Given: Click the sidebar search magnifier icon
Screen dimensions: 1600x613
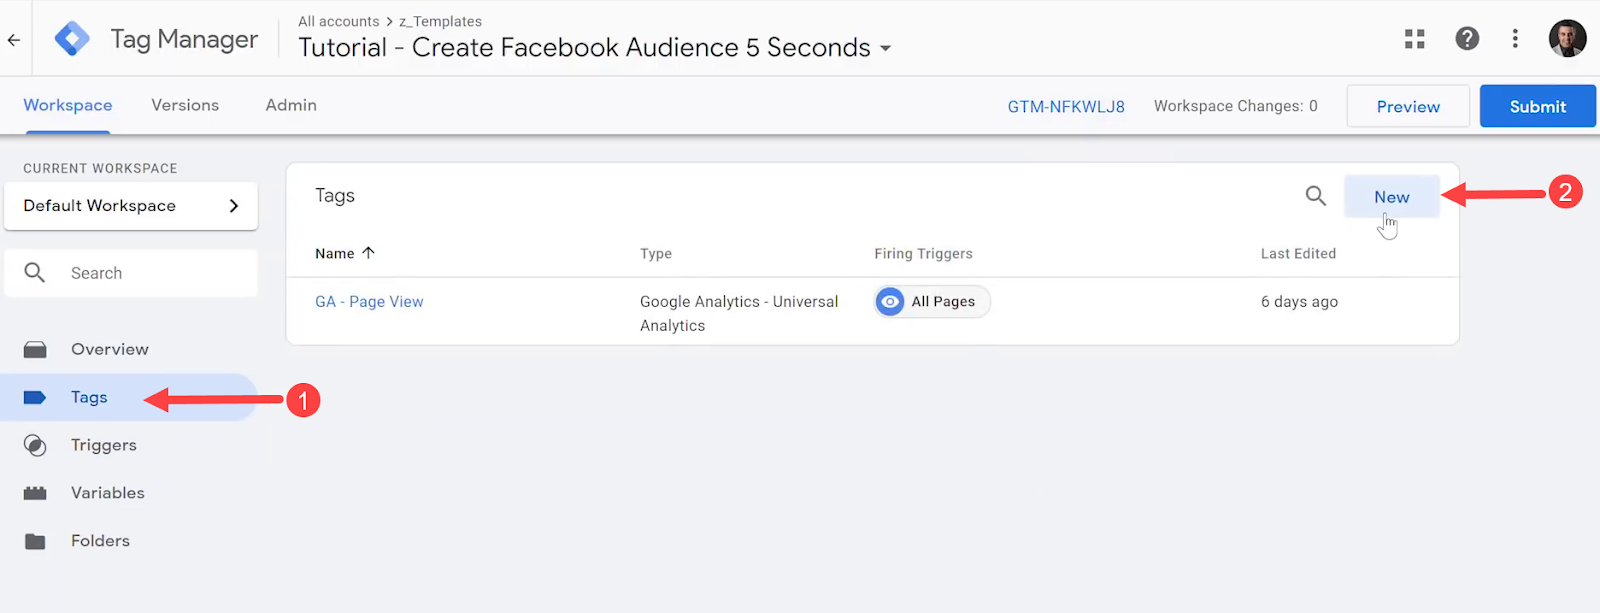Looking at the screenshot, I should pos(35,273).
